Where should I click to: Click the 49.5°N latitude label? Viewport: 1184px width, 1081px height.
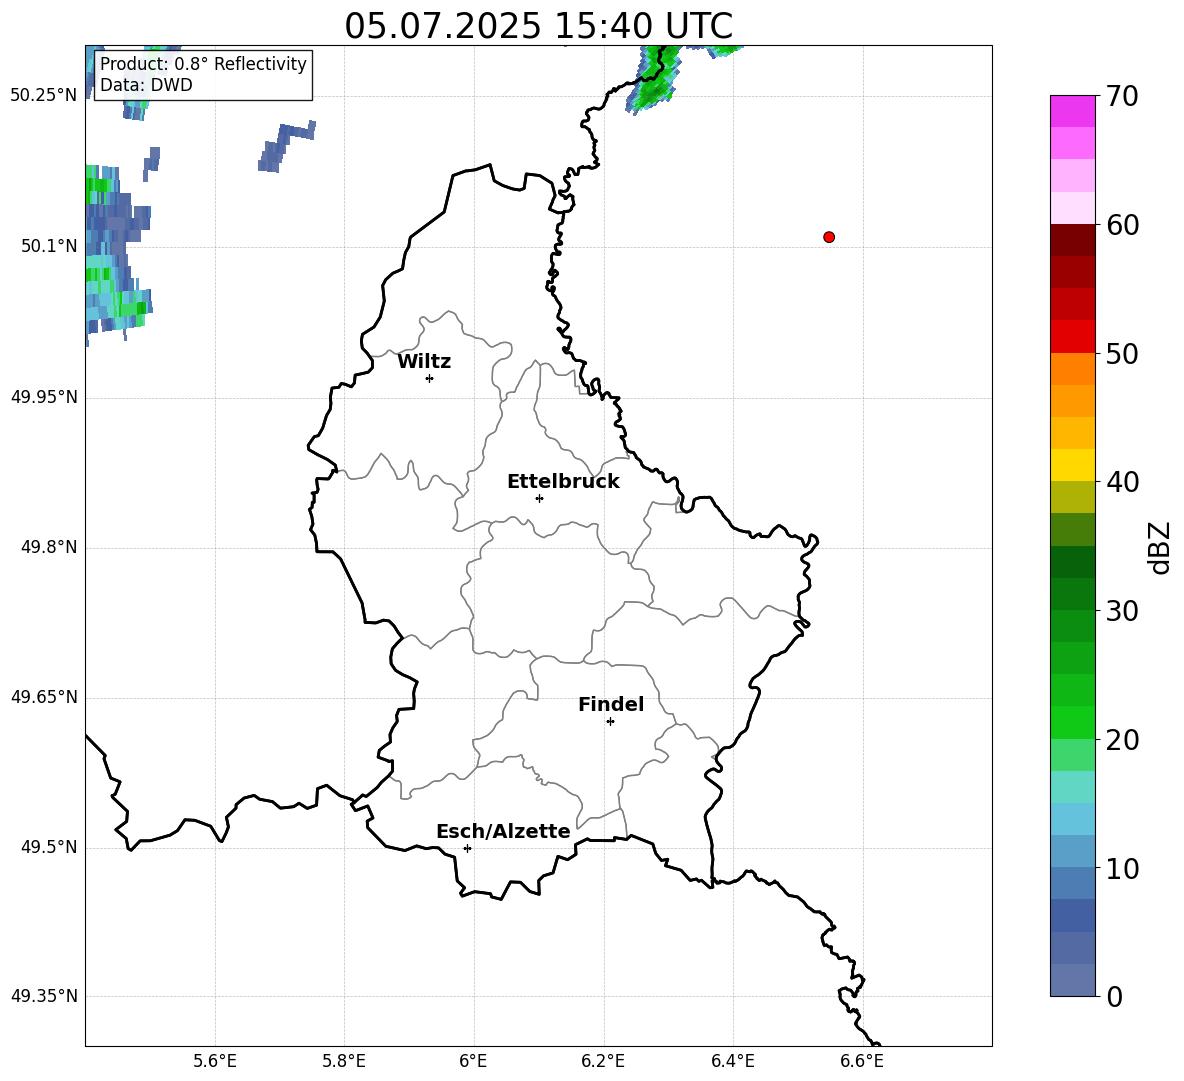49,847
